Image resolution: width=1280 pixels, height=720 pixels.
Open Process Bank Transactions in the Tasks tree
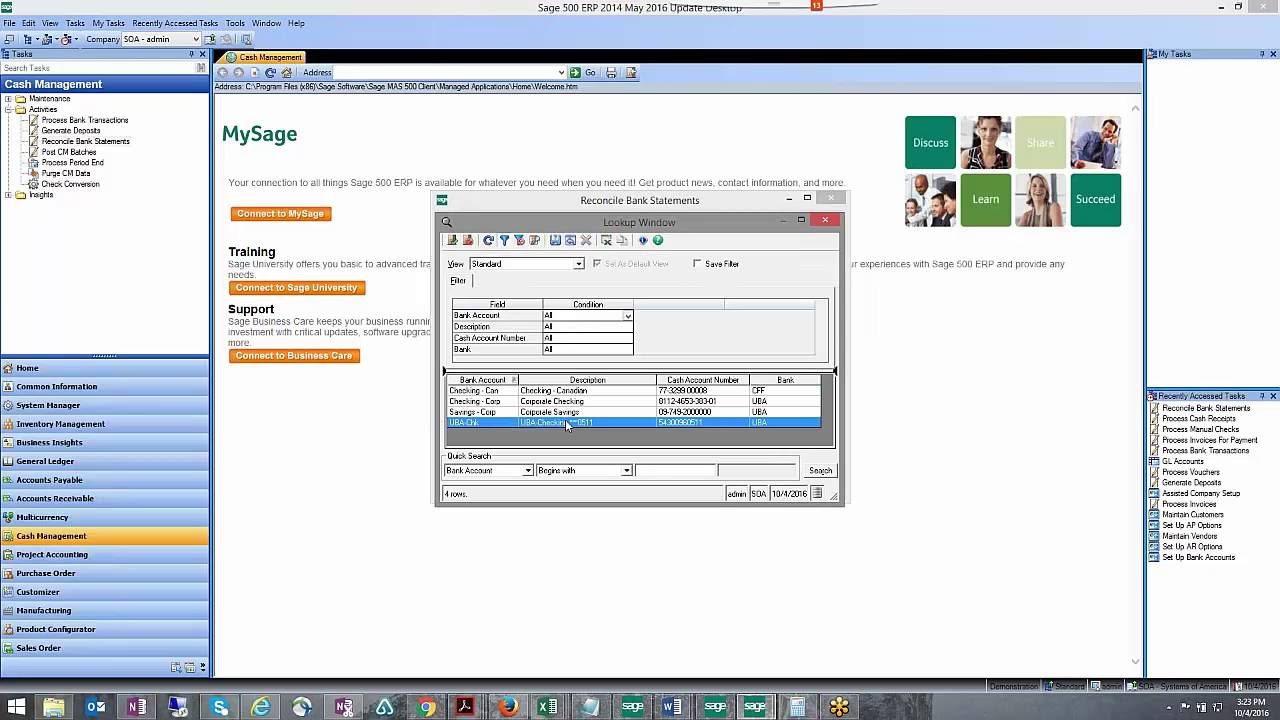click(x=85, y=120)
